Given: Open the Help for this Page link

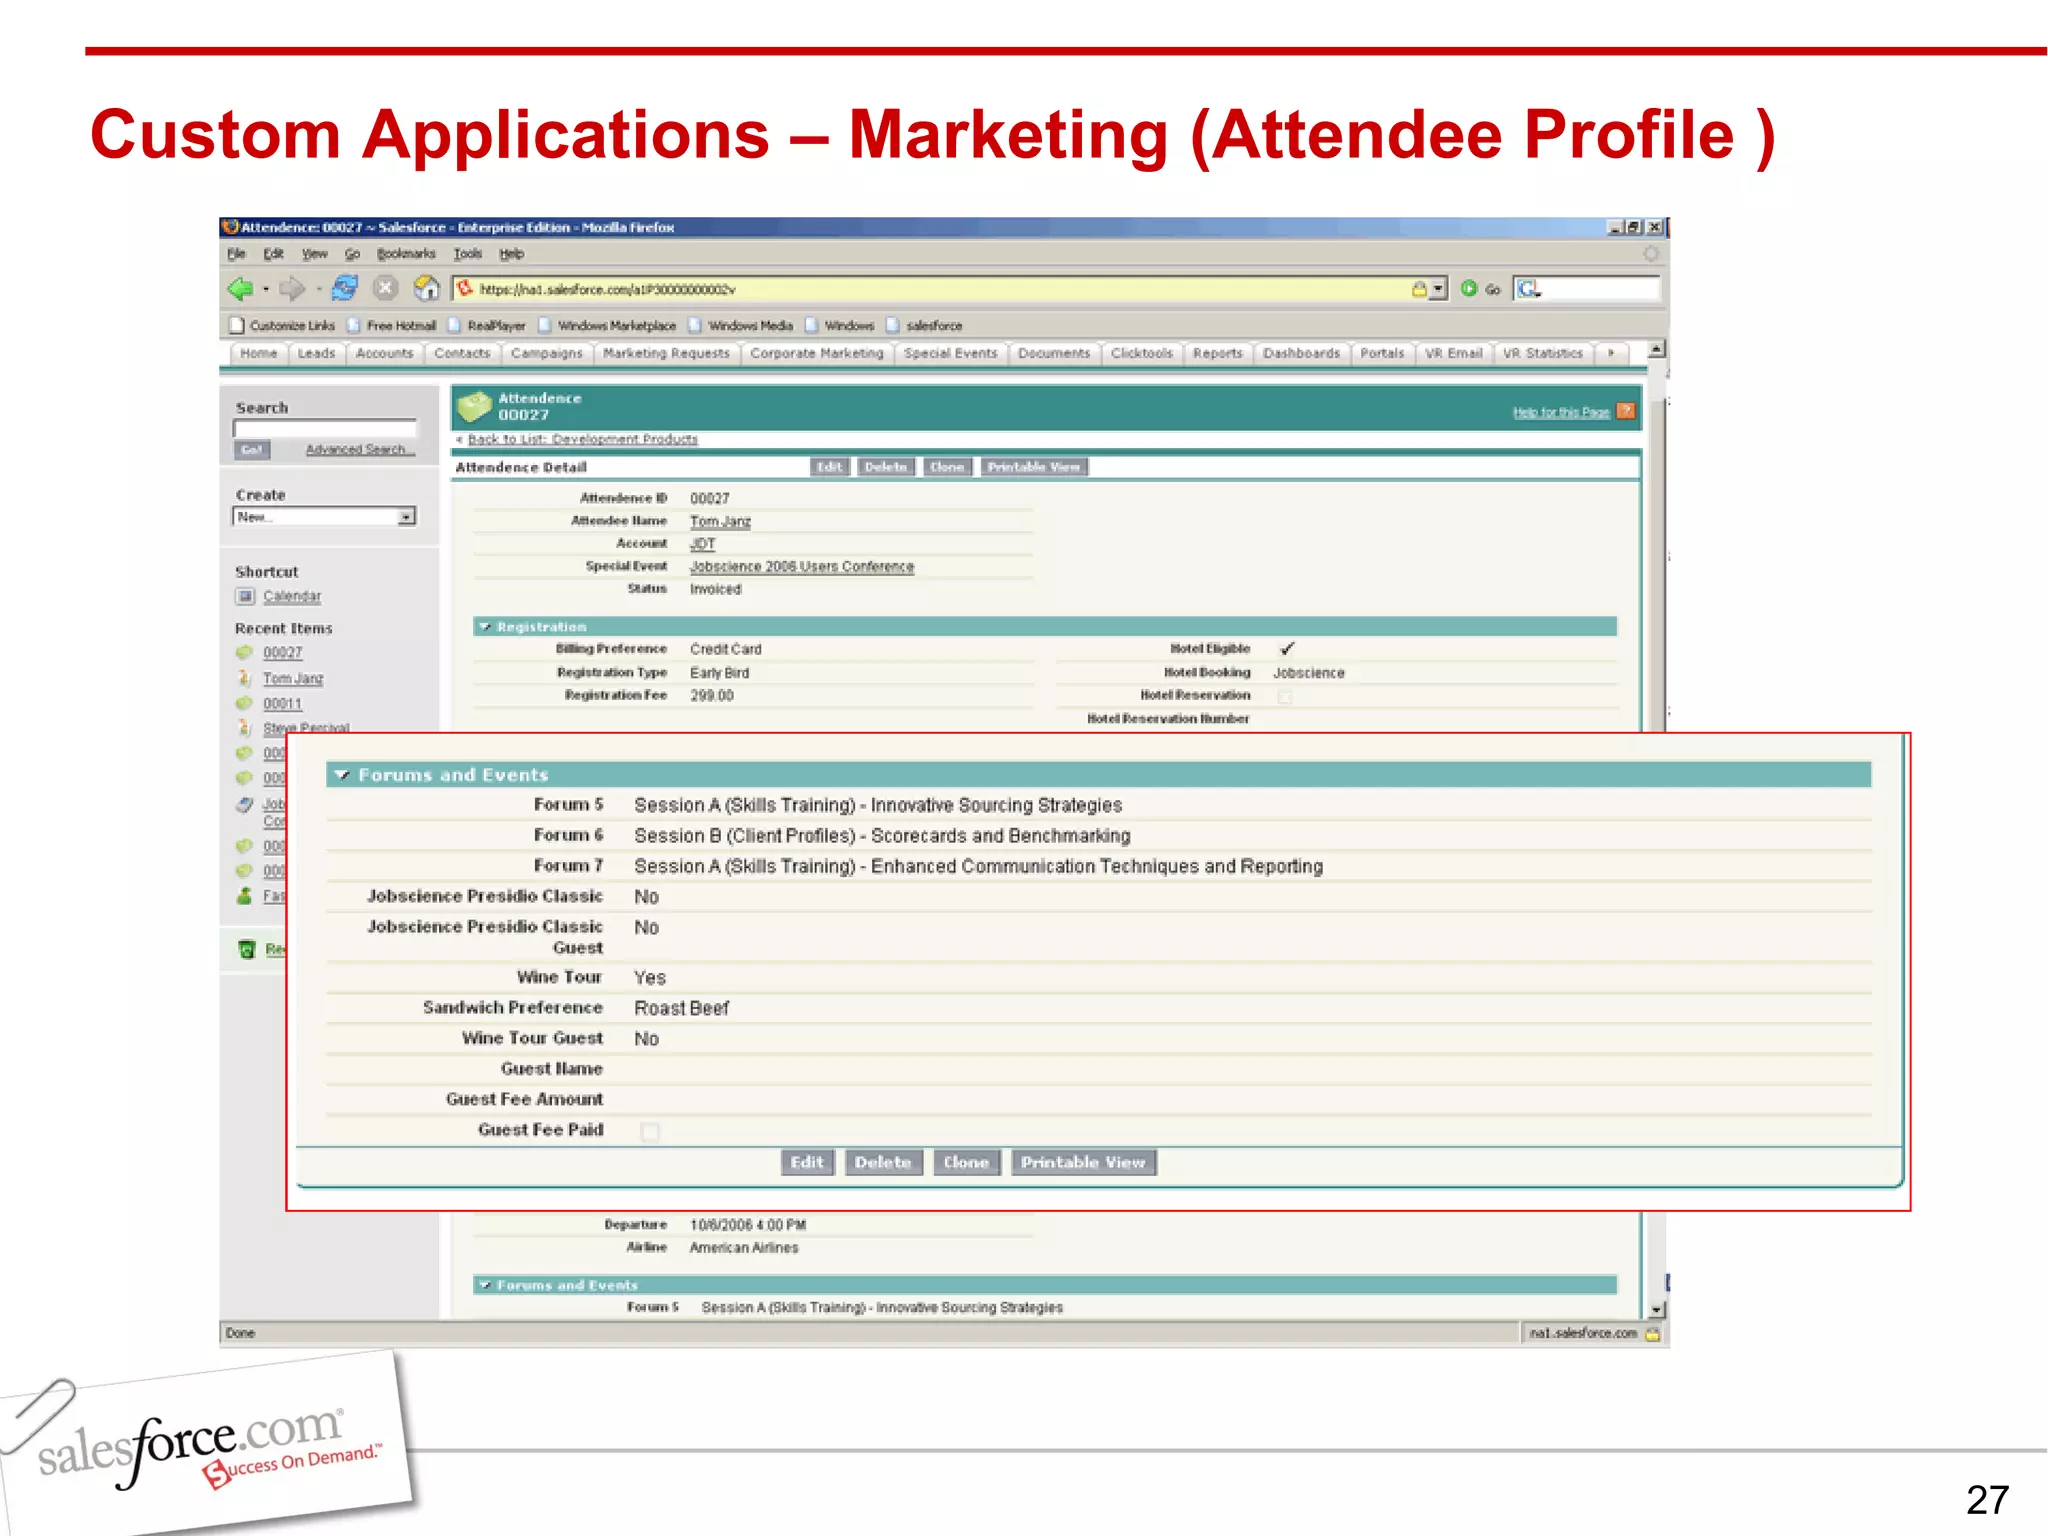Looking at the screenshot, I should (x=1561, y=412).
